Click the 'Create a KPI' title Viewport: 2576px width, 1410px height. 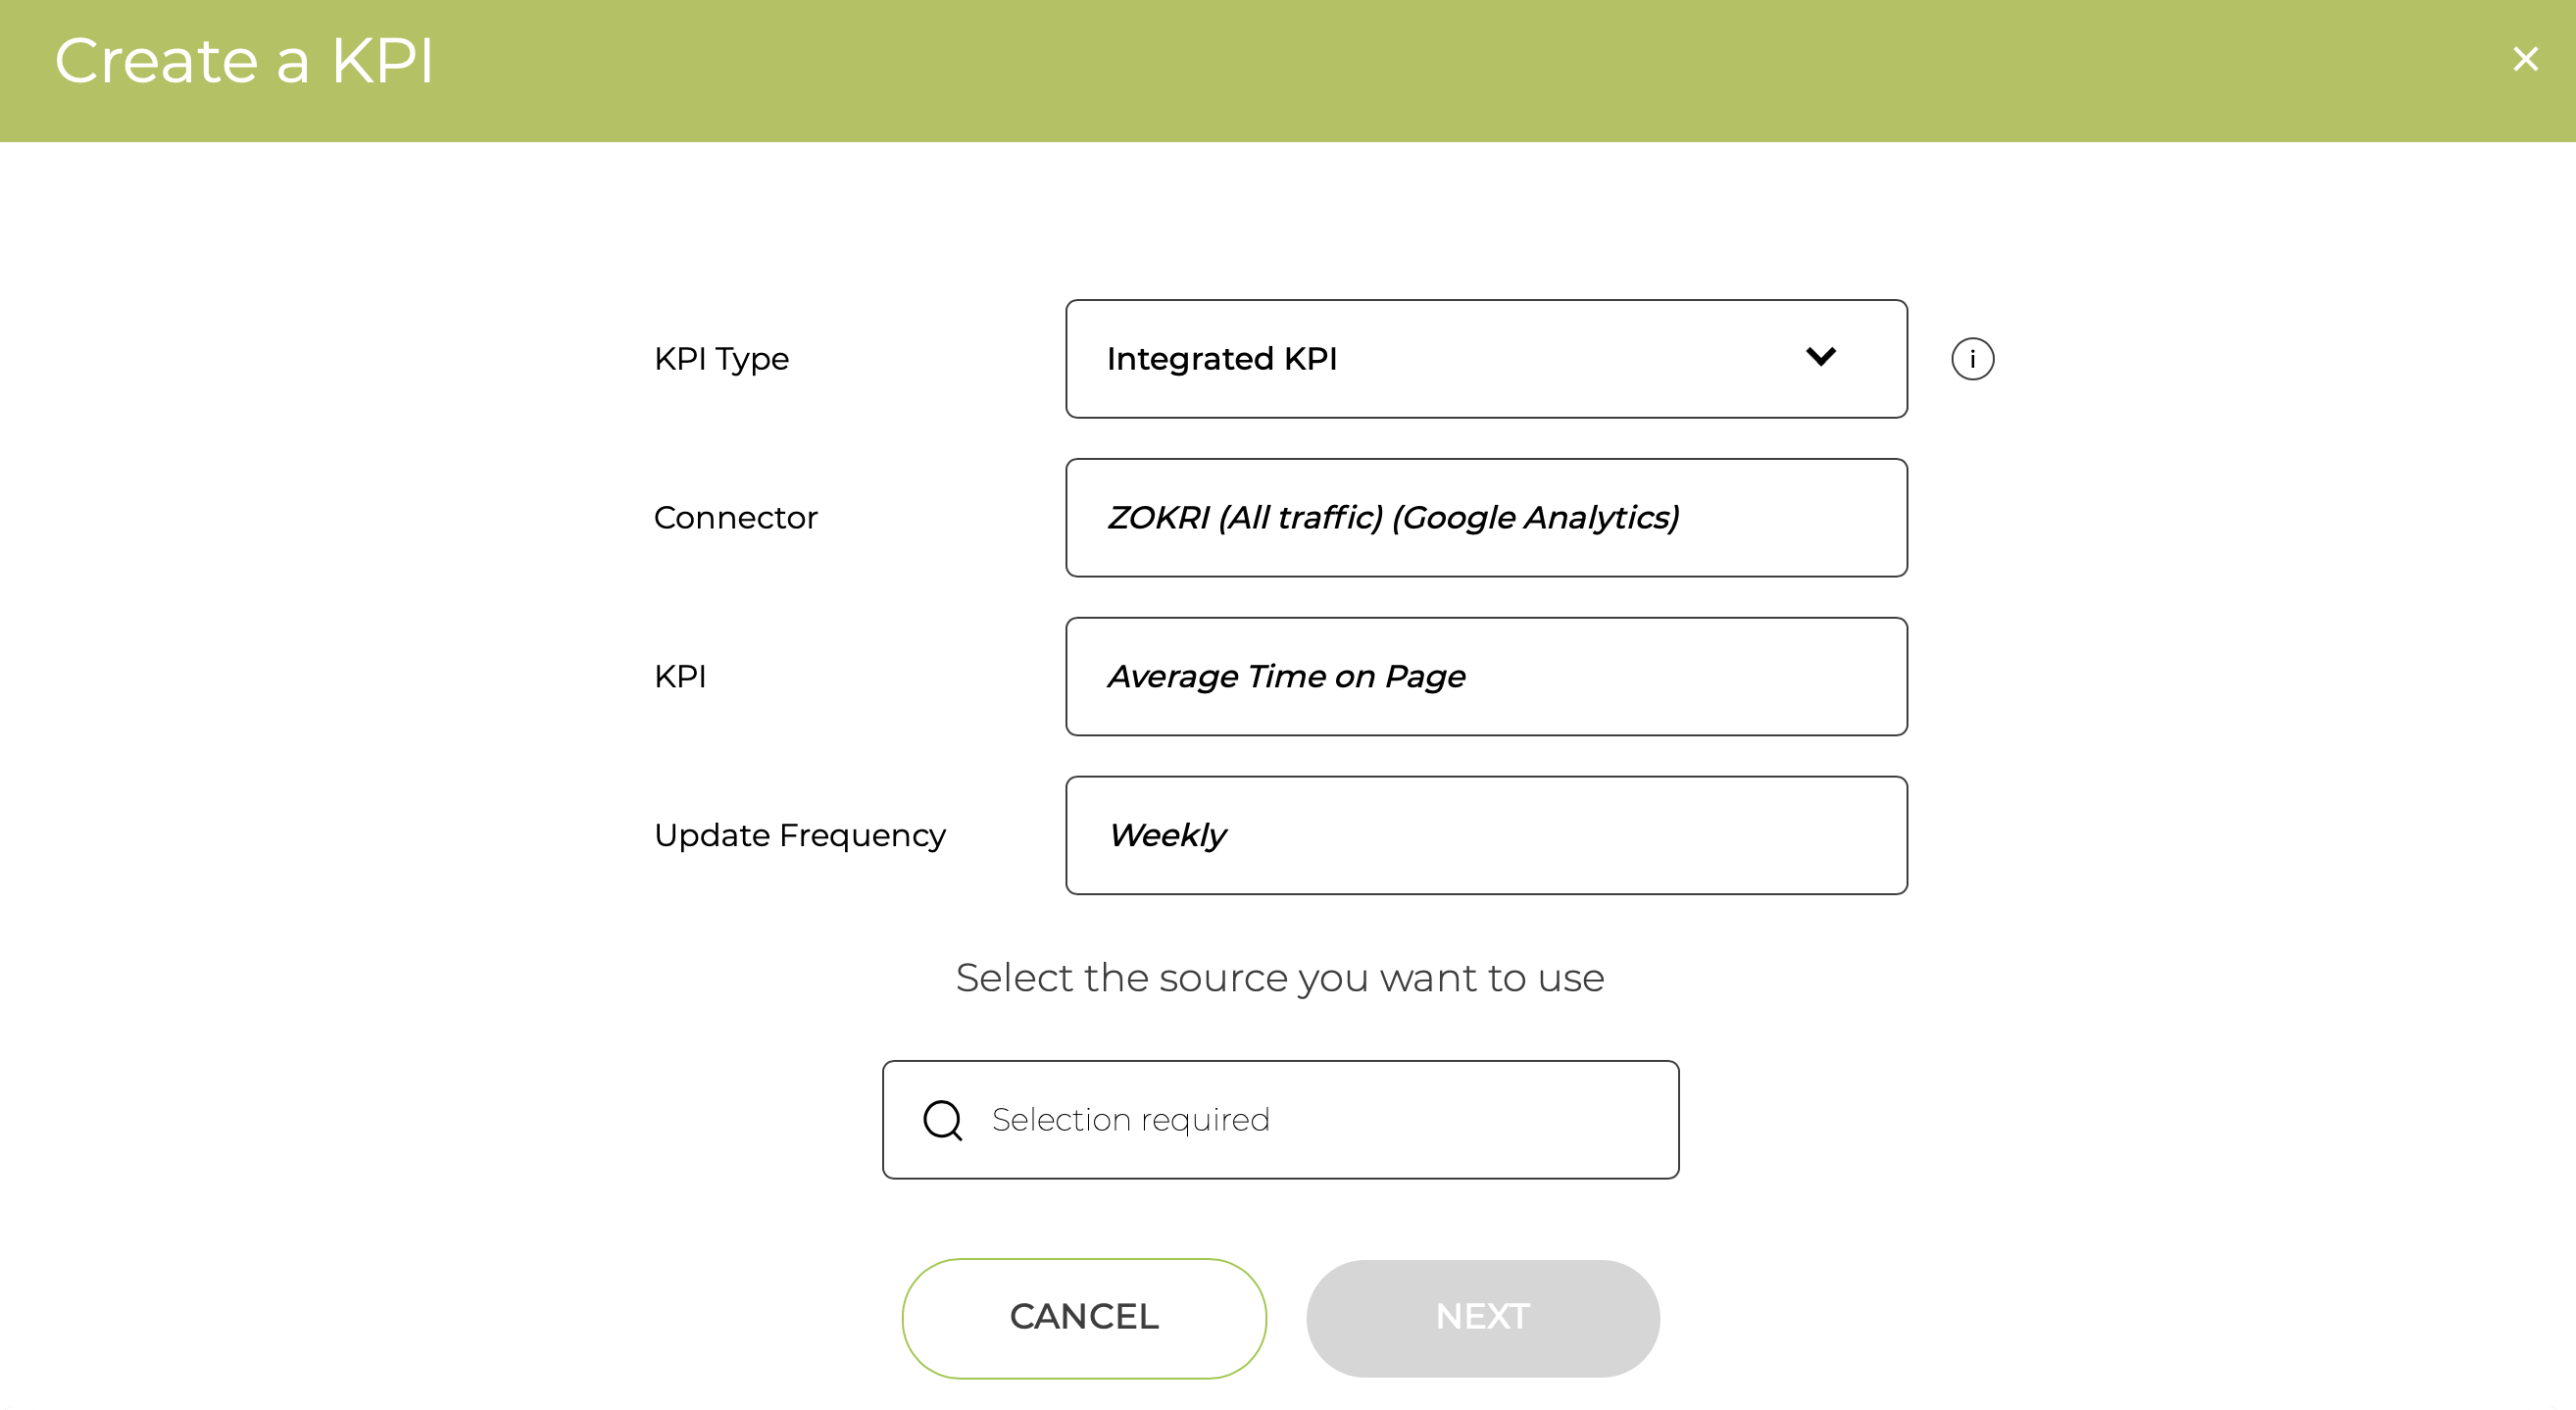click(x=244, y=61)
